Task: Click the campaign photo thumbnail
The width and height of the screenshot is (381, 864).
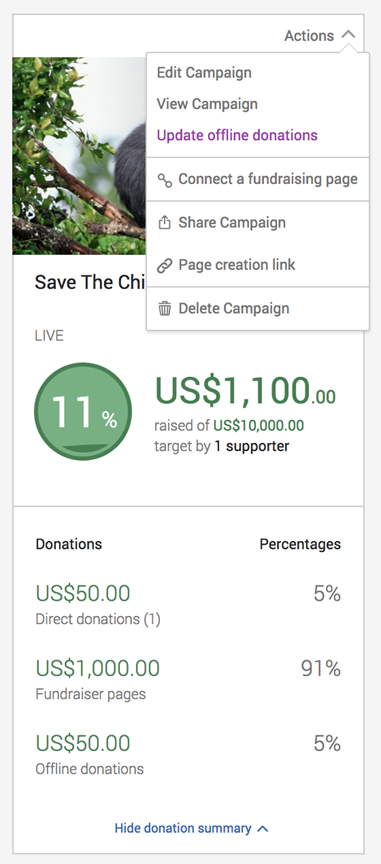Action: [x=79, y=156]
